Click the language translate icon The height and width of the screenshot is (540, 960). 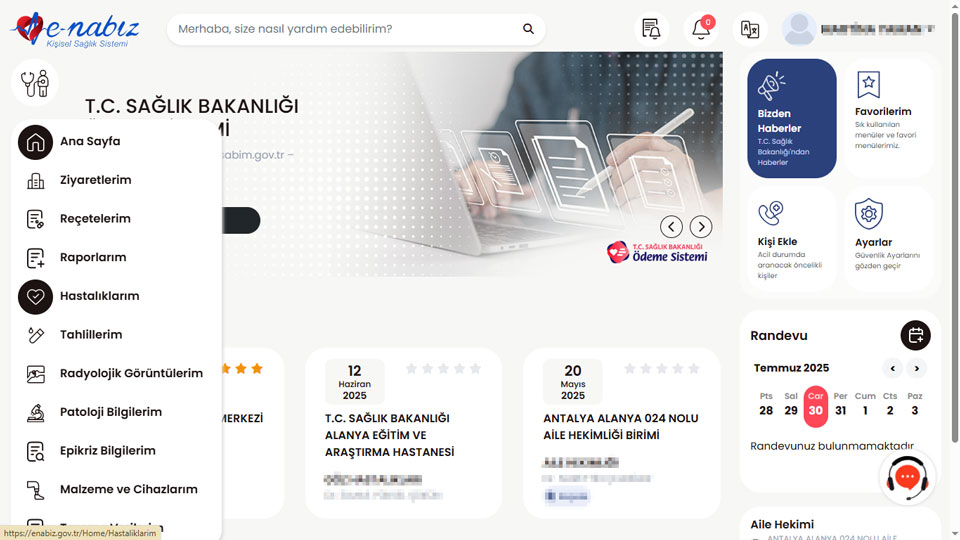click(x=750, y=29)
